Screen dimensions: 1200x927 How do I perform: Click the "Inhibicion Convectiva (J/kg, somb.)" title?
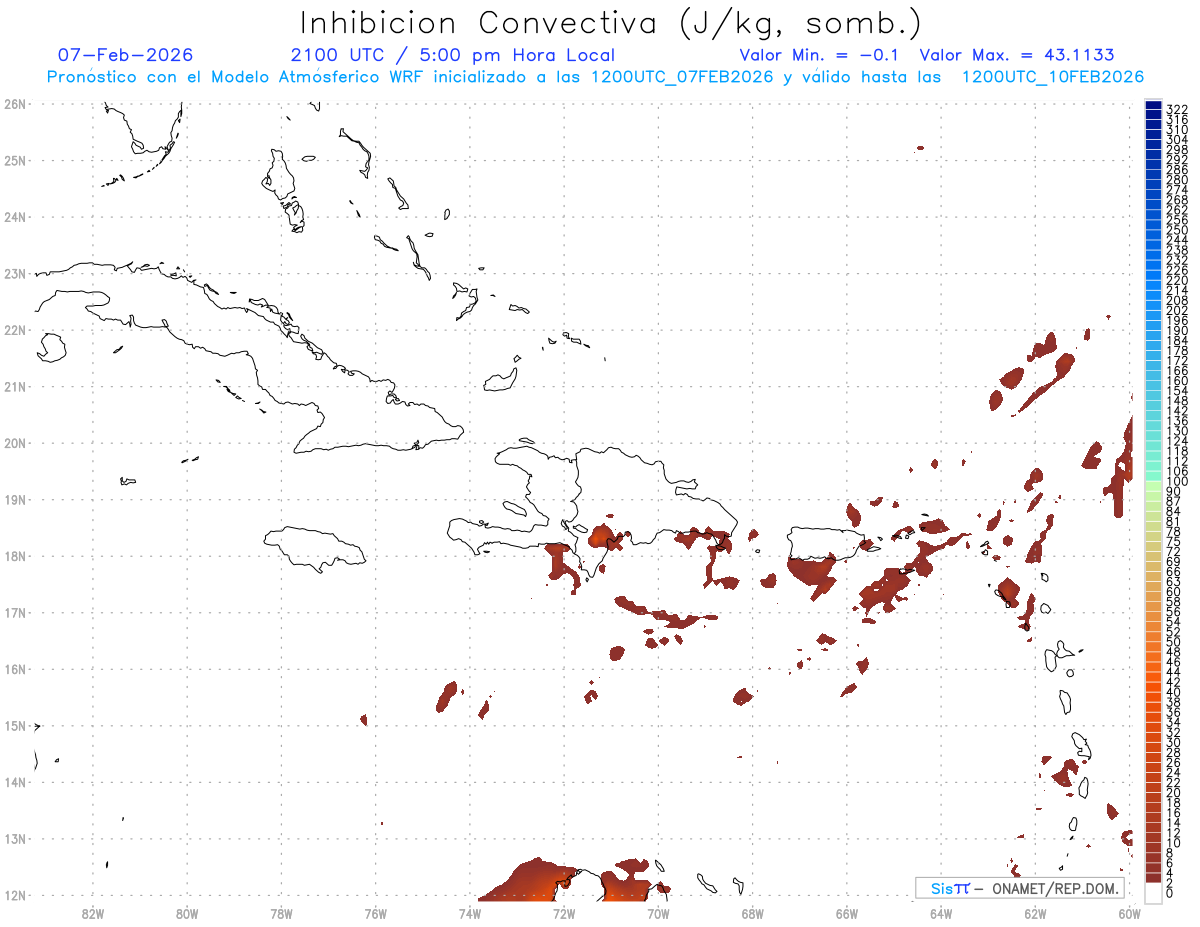(610, 23)
